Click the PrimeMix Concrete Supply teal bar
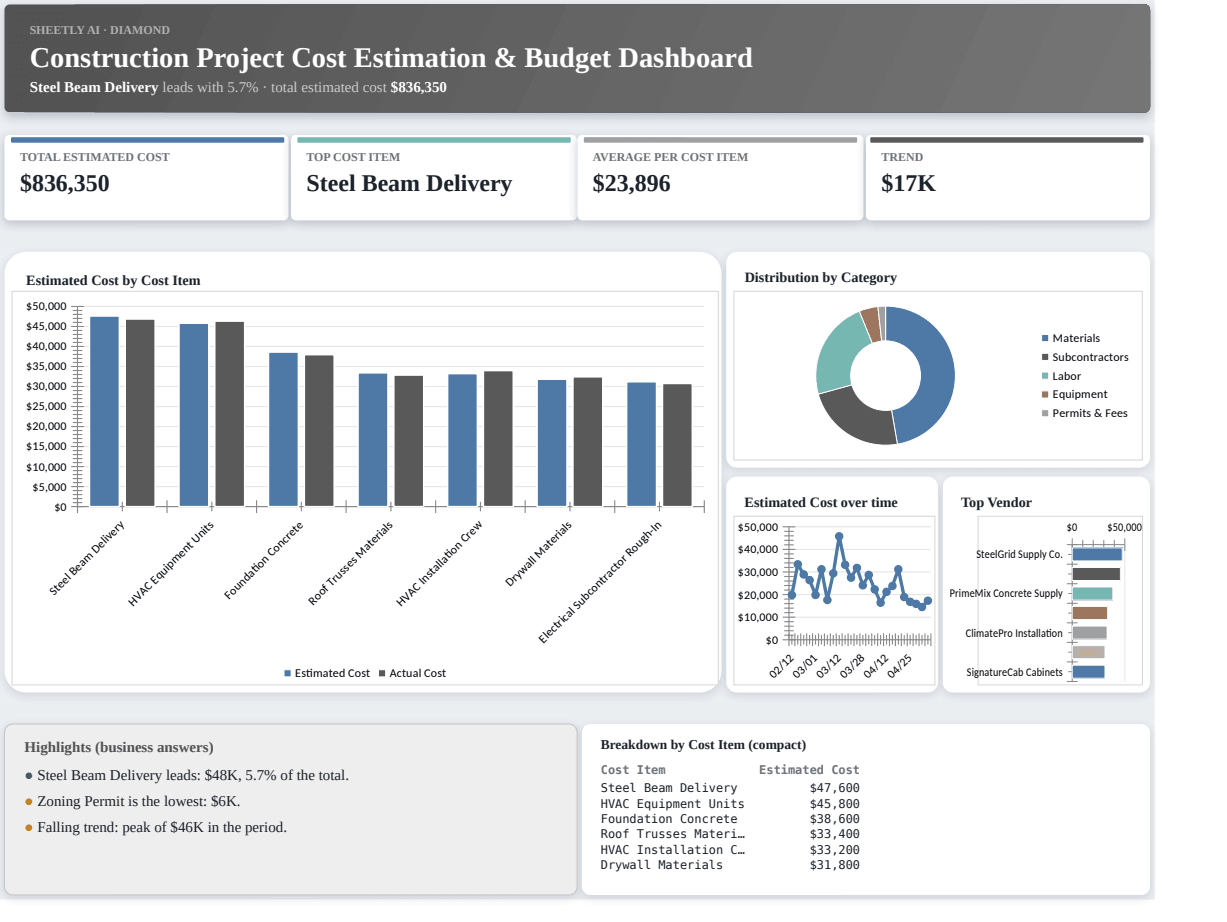1227x922 pixels. pyautogui.click(x=1092, y=594)
